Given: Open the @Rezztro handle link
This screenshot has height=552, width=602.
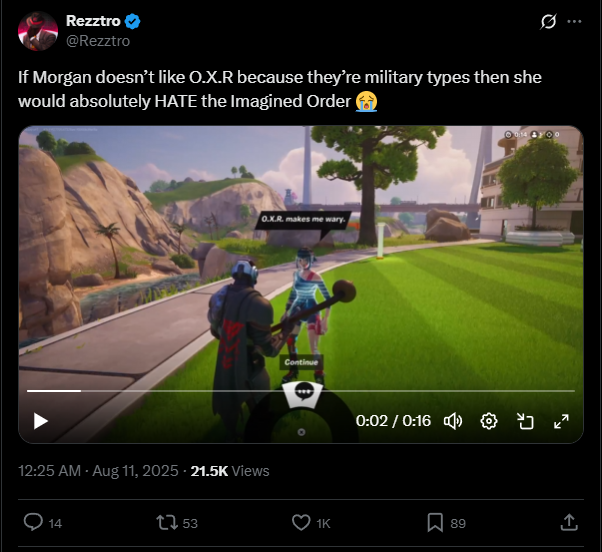Looking at the screenshot, I should [x=98, y=41].
